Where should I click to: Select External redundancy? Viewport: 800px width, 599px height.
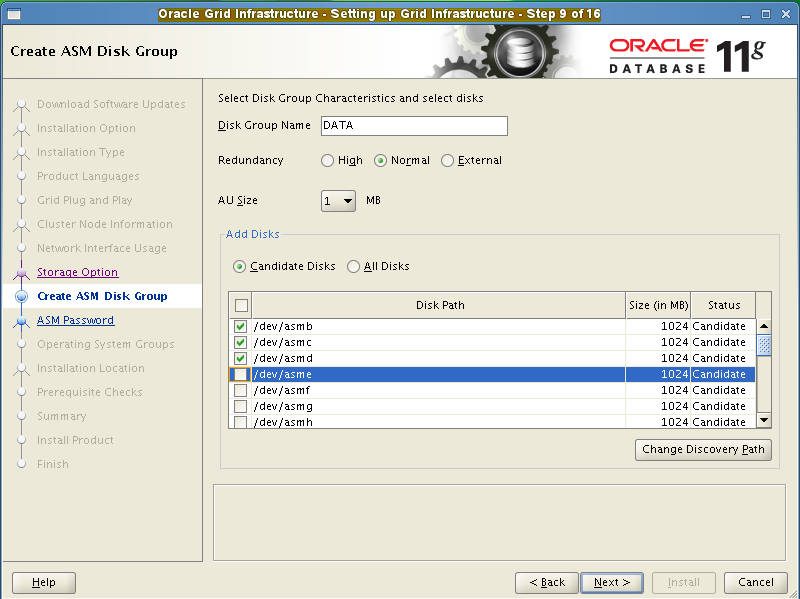pyautogui.click(x=447, y=160)
